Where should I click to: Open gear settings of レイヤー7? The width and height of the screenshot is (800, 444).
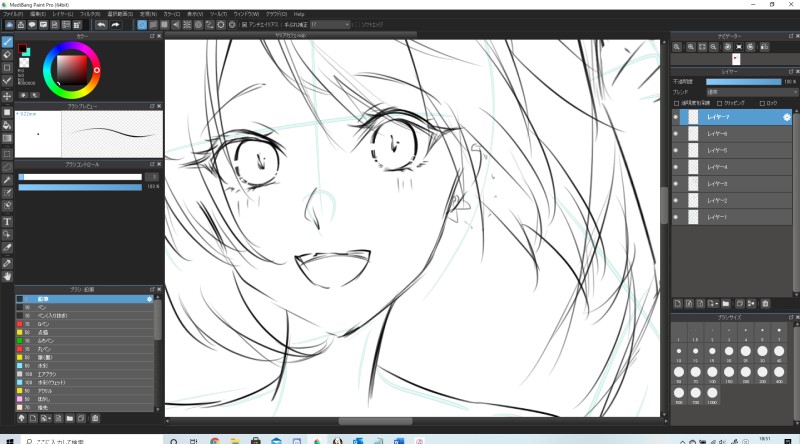click(x=786, y=117)
